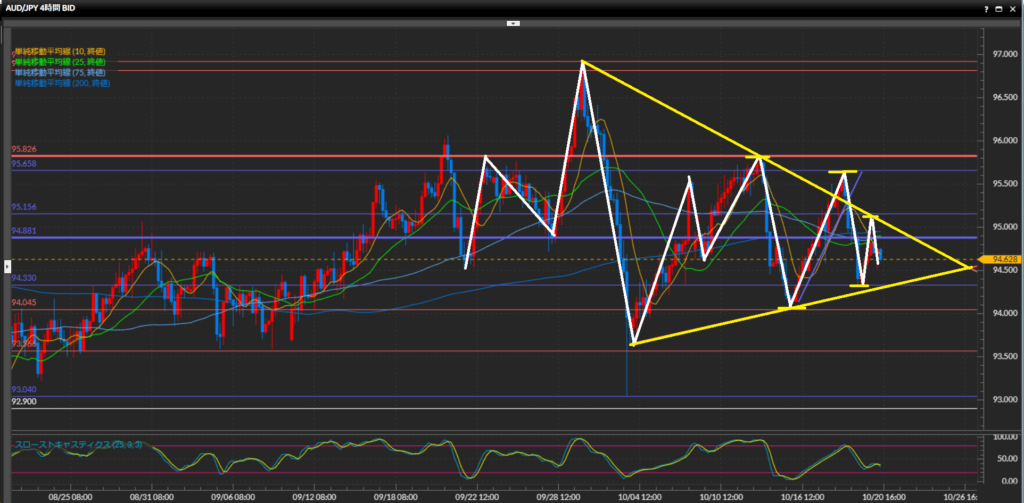Select the 200-period simple moving average label

62,84
